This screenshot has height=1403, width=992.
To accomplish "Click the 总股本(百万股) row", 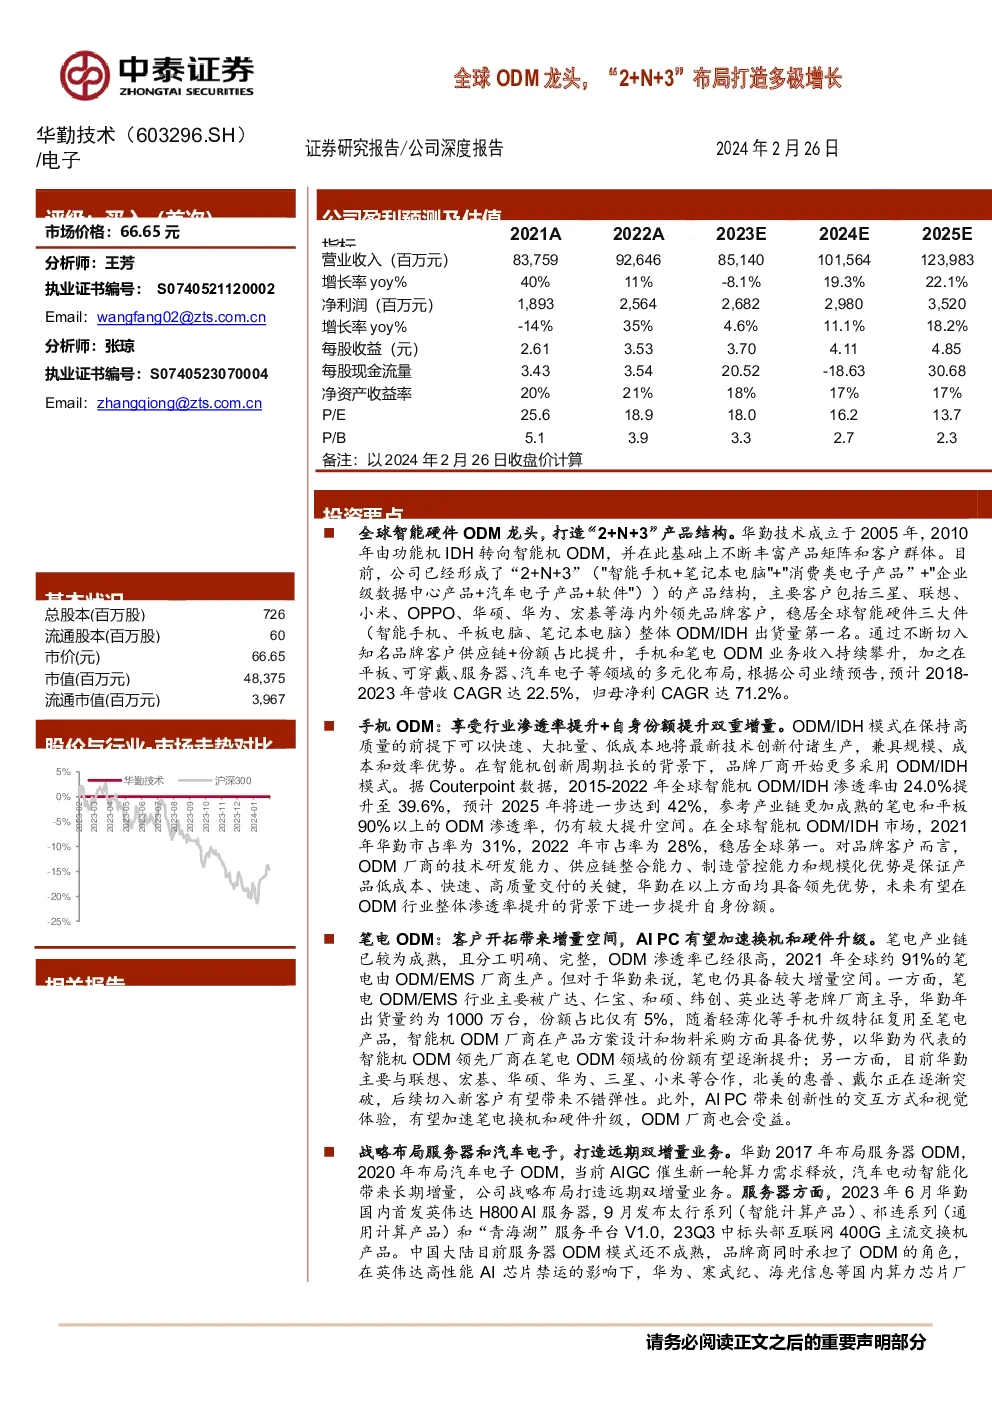I will (165, 615).
